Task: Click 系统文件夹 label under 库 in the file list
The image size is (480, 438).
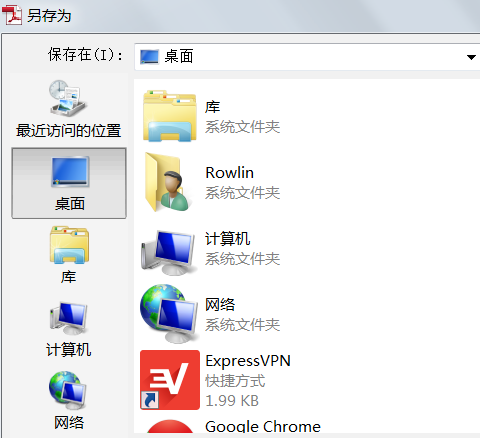Action: (x=243, y=127)
